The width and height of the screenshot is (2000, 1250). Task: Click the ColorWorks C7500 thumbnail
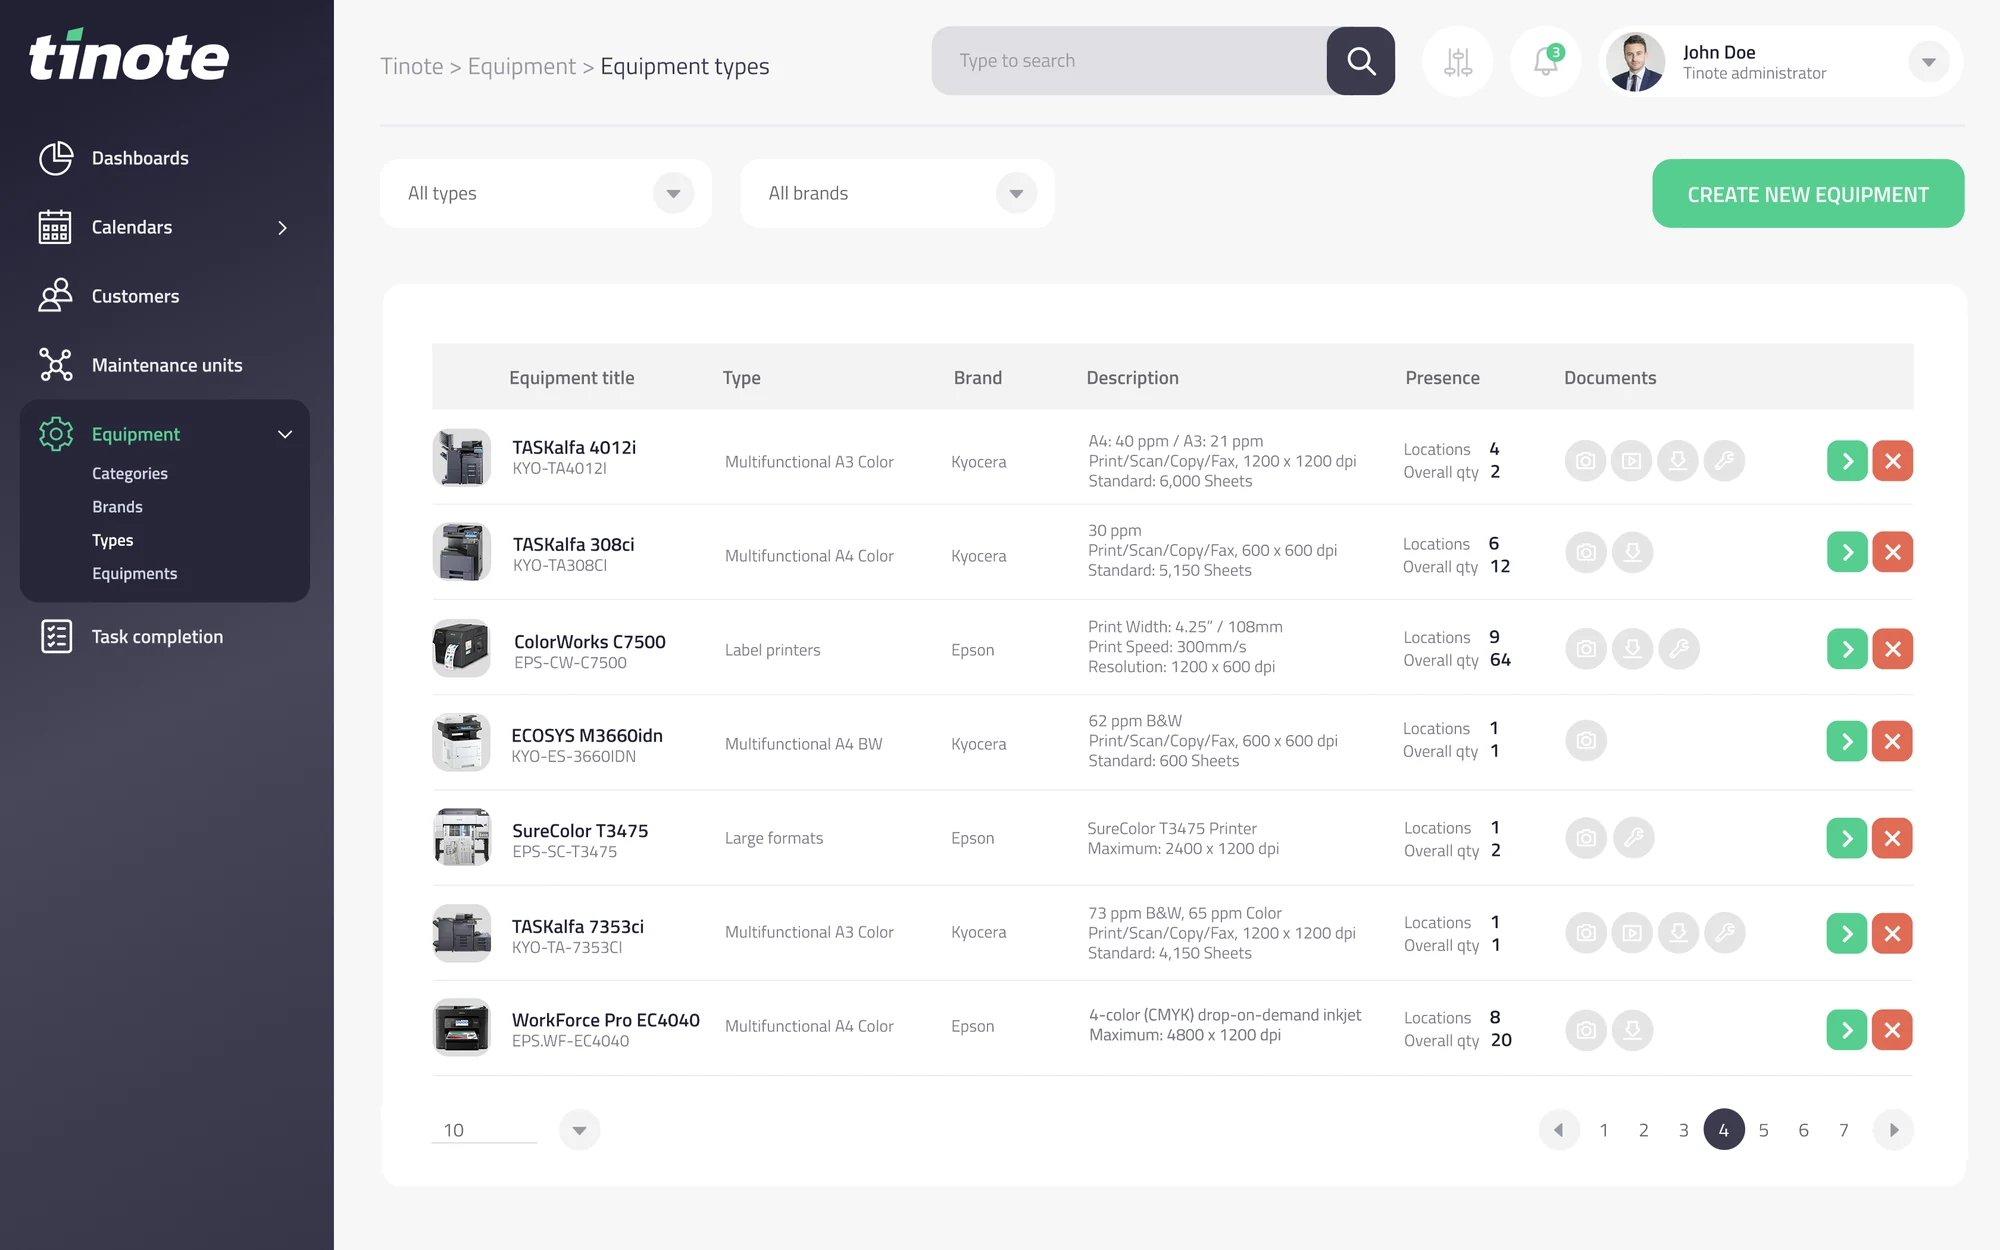[x=461, y=648]
